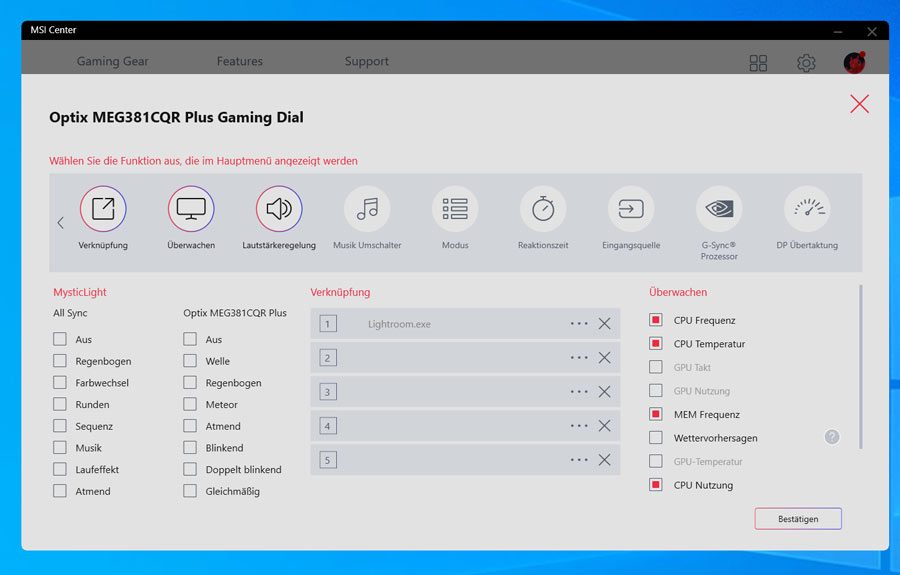
Task: Enable GPU Nutzung monitoring
Action: click(x=655, y=390)
